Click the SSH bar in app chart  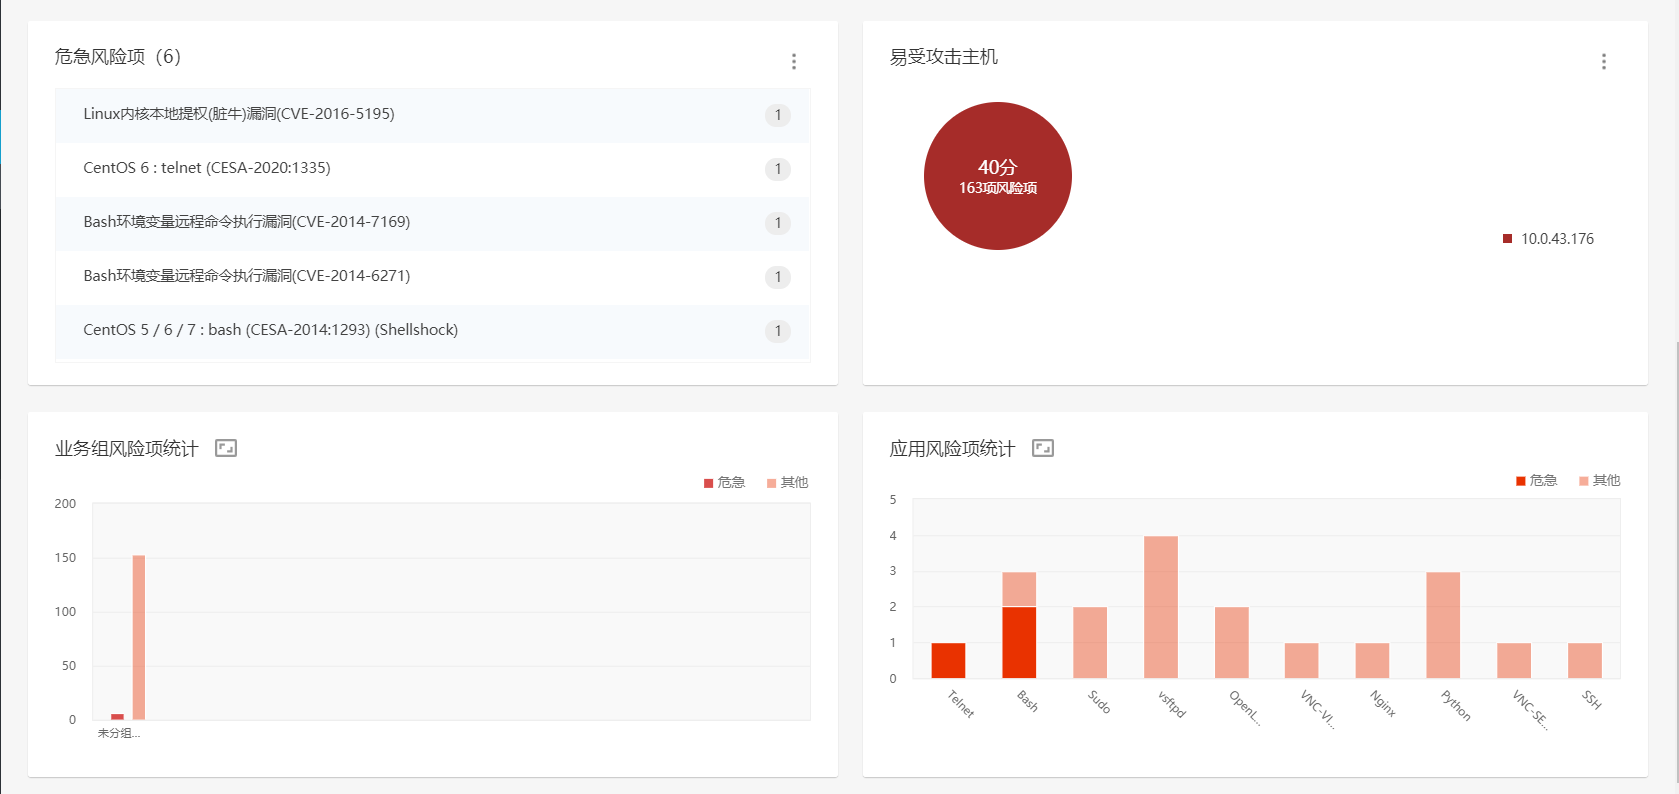click(x=1585, y=661)
